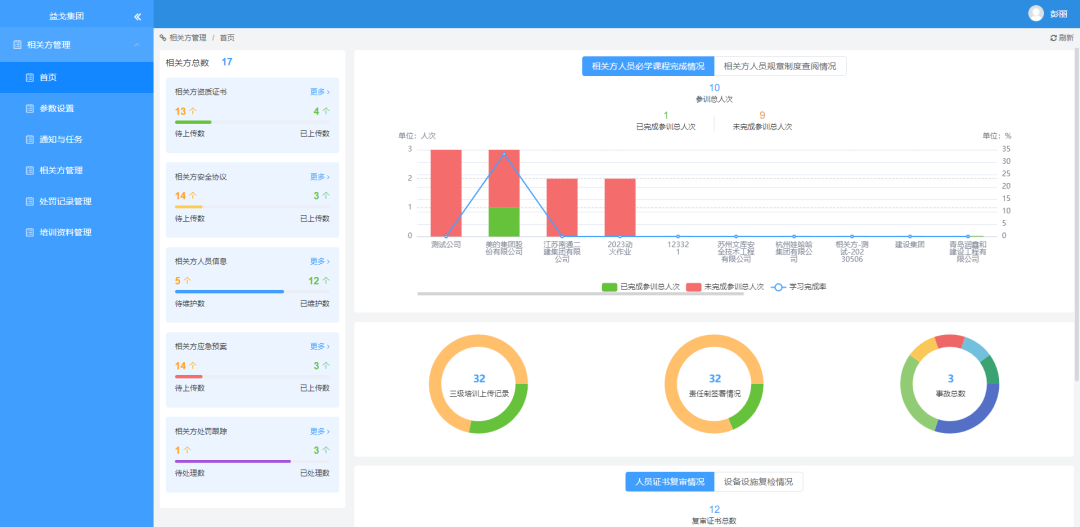Open the user avatar for 彭丽
Viewport: 1080px width, 527px height.
[1035, 13]
